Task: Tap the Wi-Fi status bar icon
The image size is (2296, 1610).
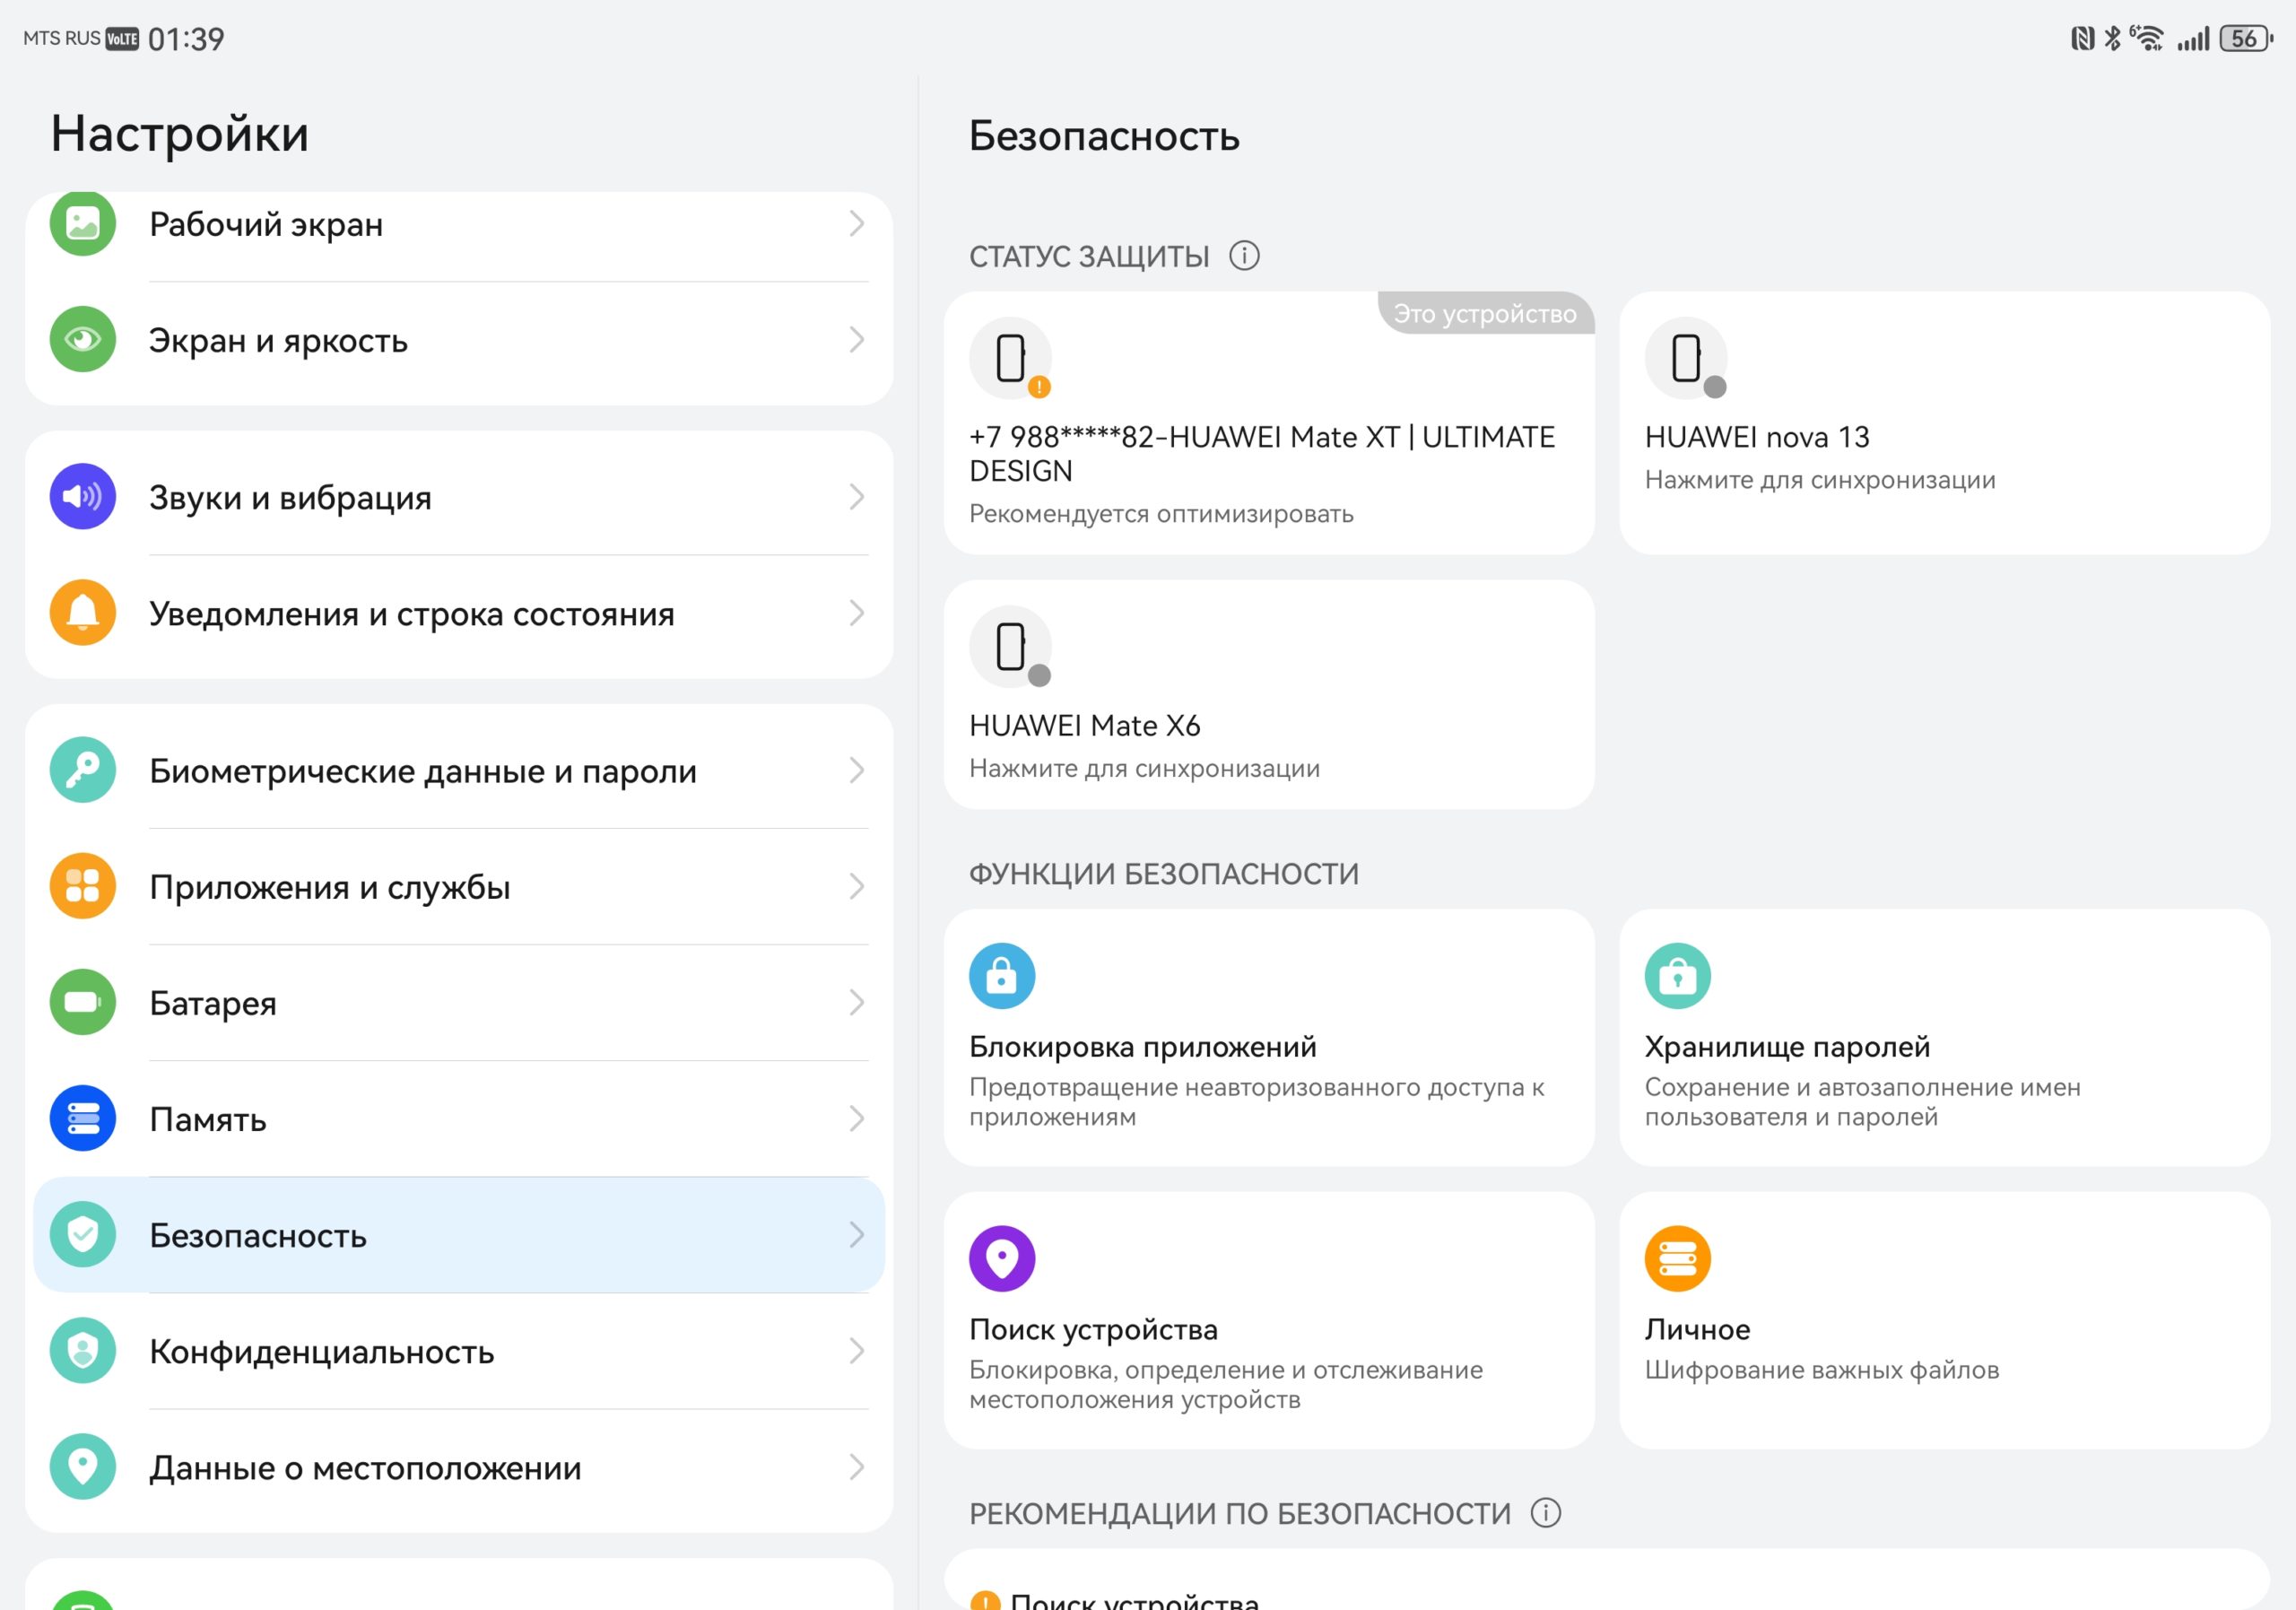Action: [x=2147, y=38]
